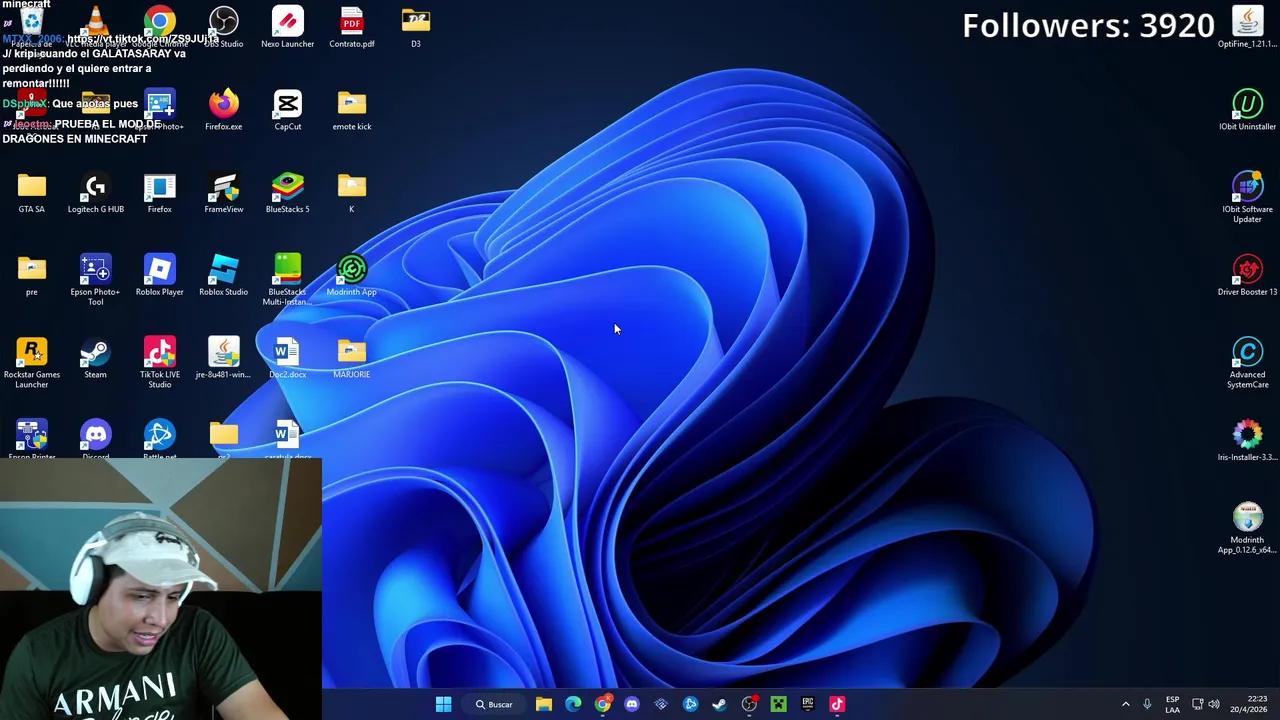Open Battle.net from the taskbar

[x=690, y=704]
